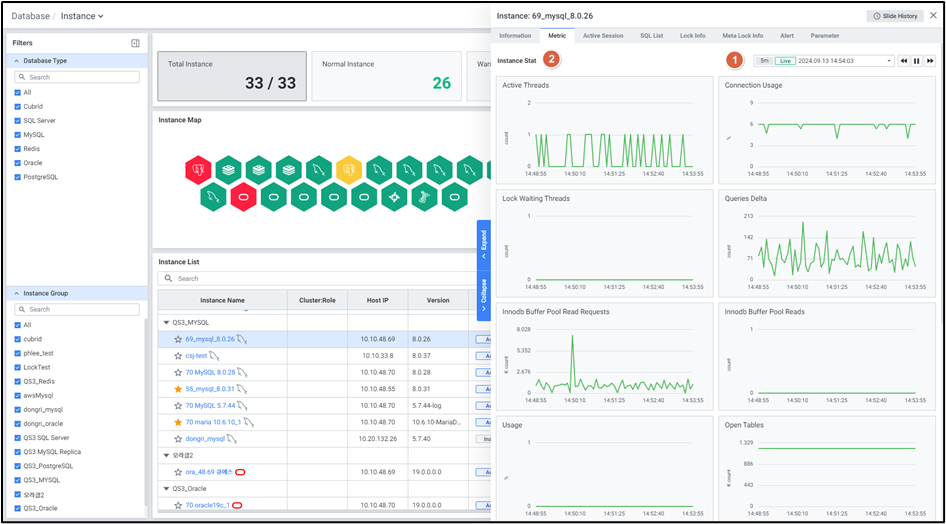
Task: Click the Live mode button
Action: pos(785,61)
